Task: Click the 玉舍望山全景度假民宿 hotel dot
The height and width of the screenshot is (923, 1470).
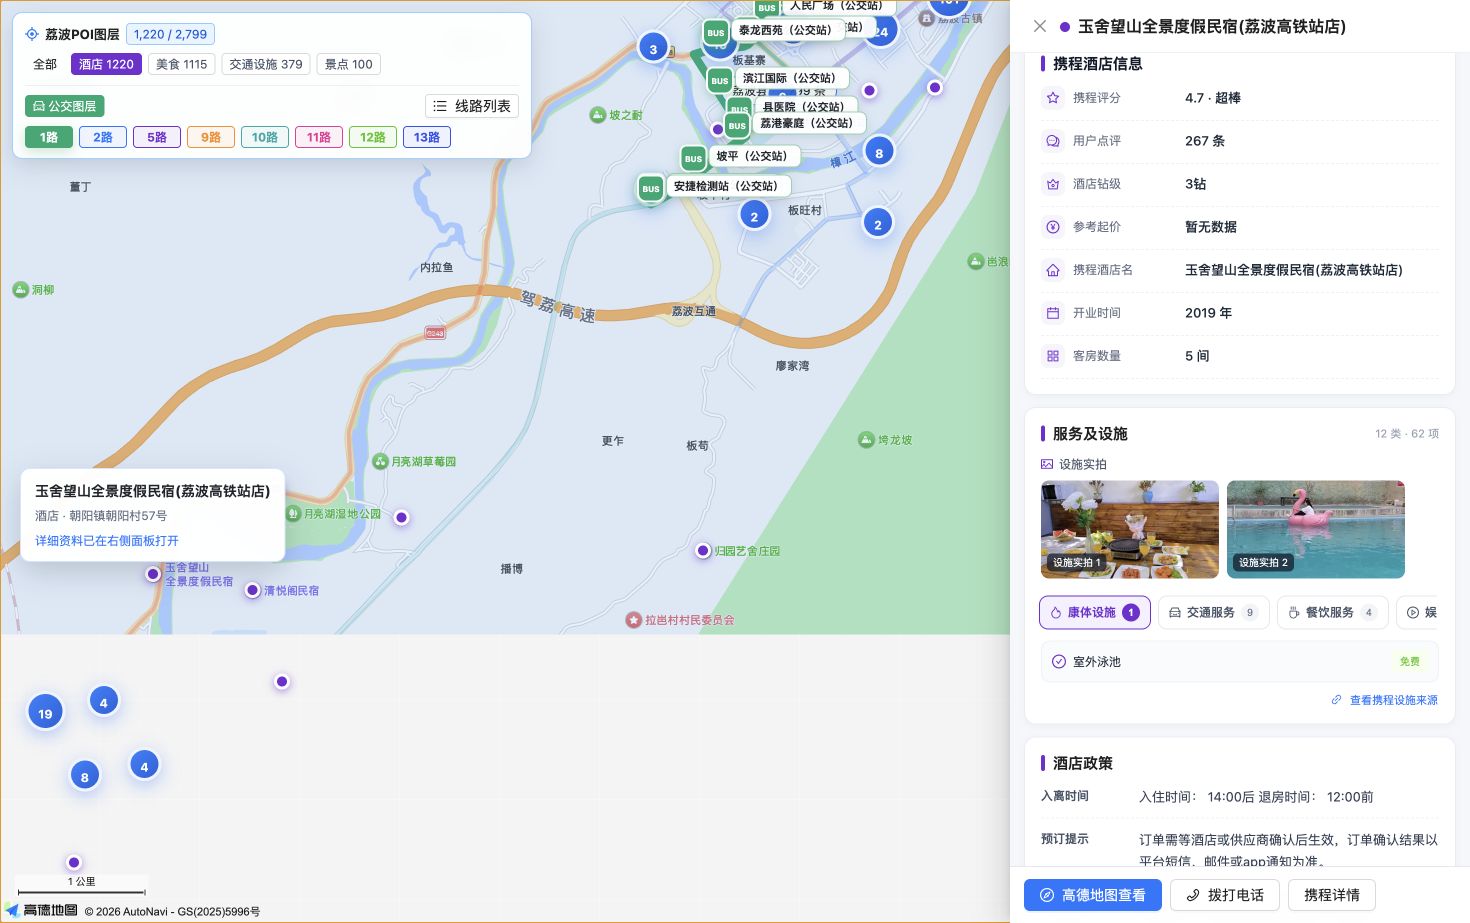Action: (153, 574)
